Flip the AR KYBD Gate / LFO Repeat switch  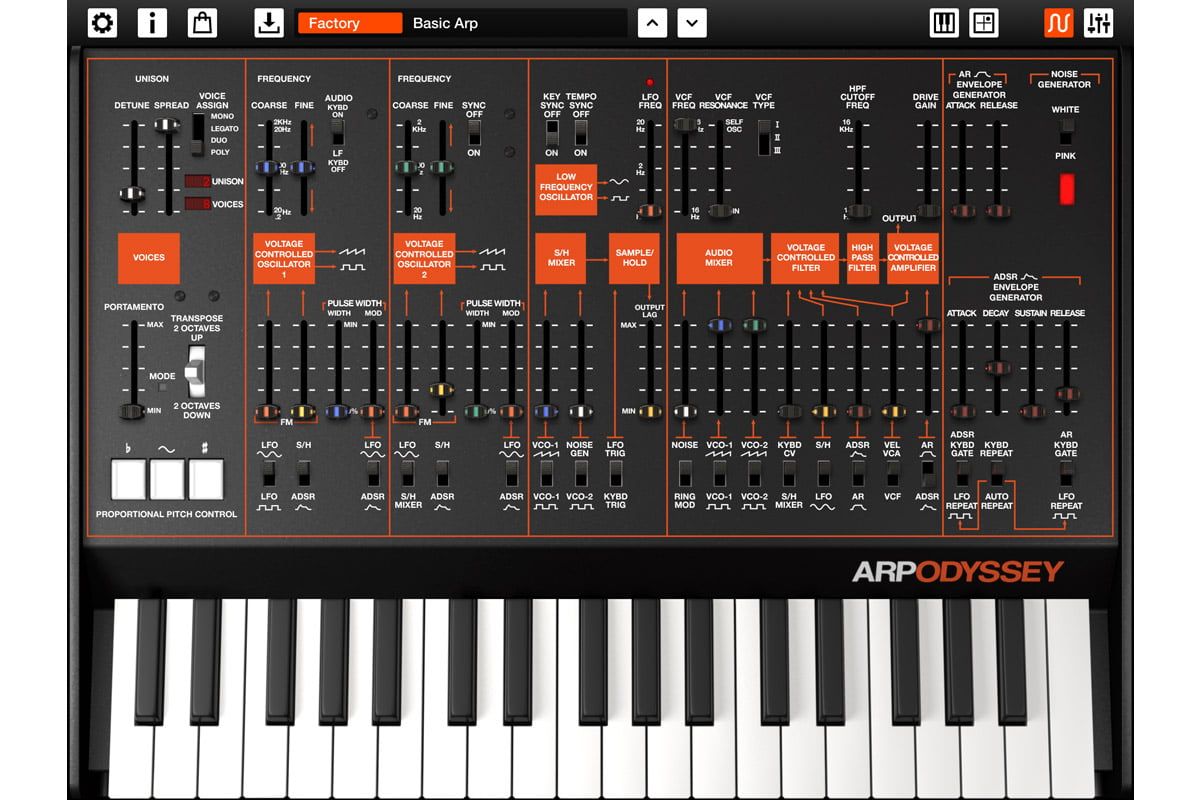1066,473
